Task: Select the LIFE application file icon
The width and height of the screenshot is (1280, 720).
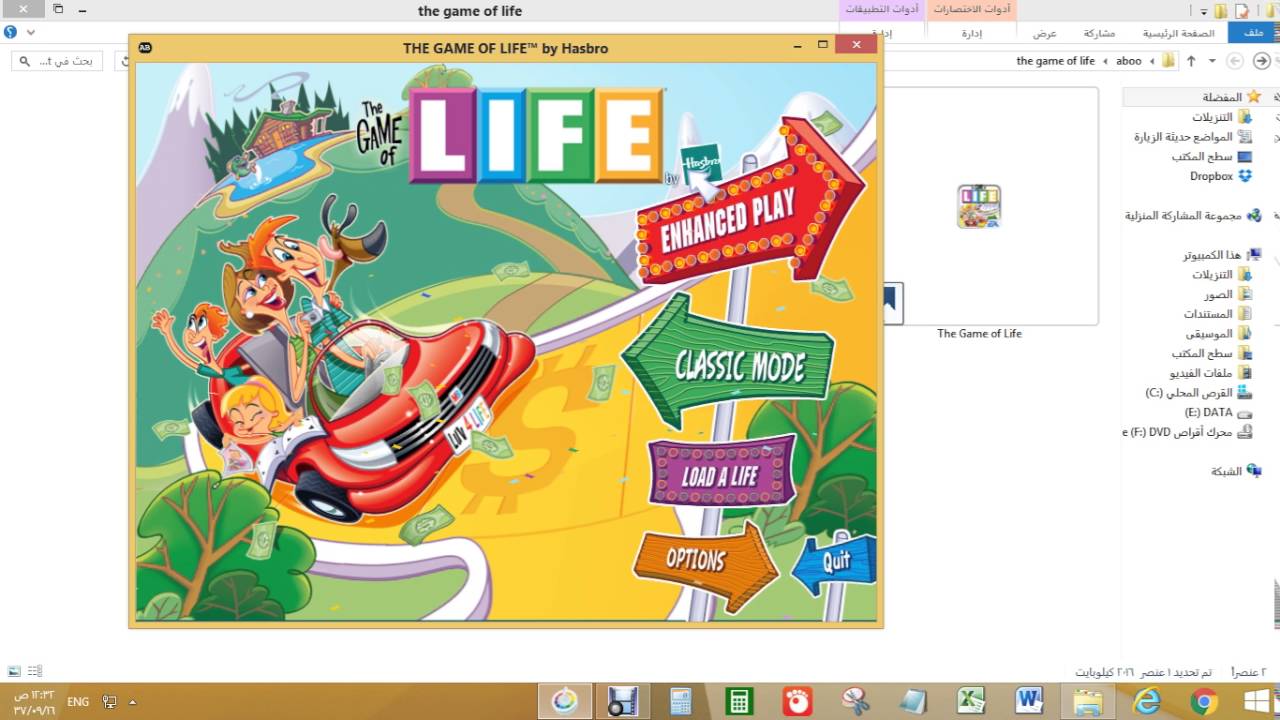Action: coord(978,207)
